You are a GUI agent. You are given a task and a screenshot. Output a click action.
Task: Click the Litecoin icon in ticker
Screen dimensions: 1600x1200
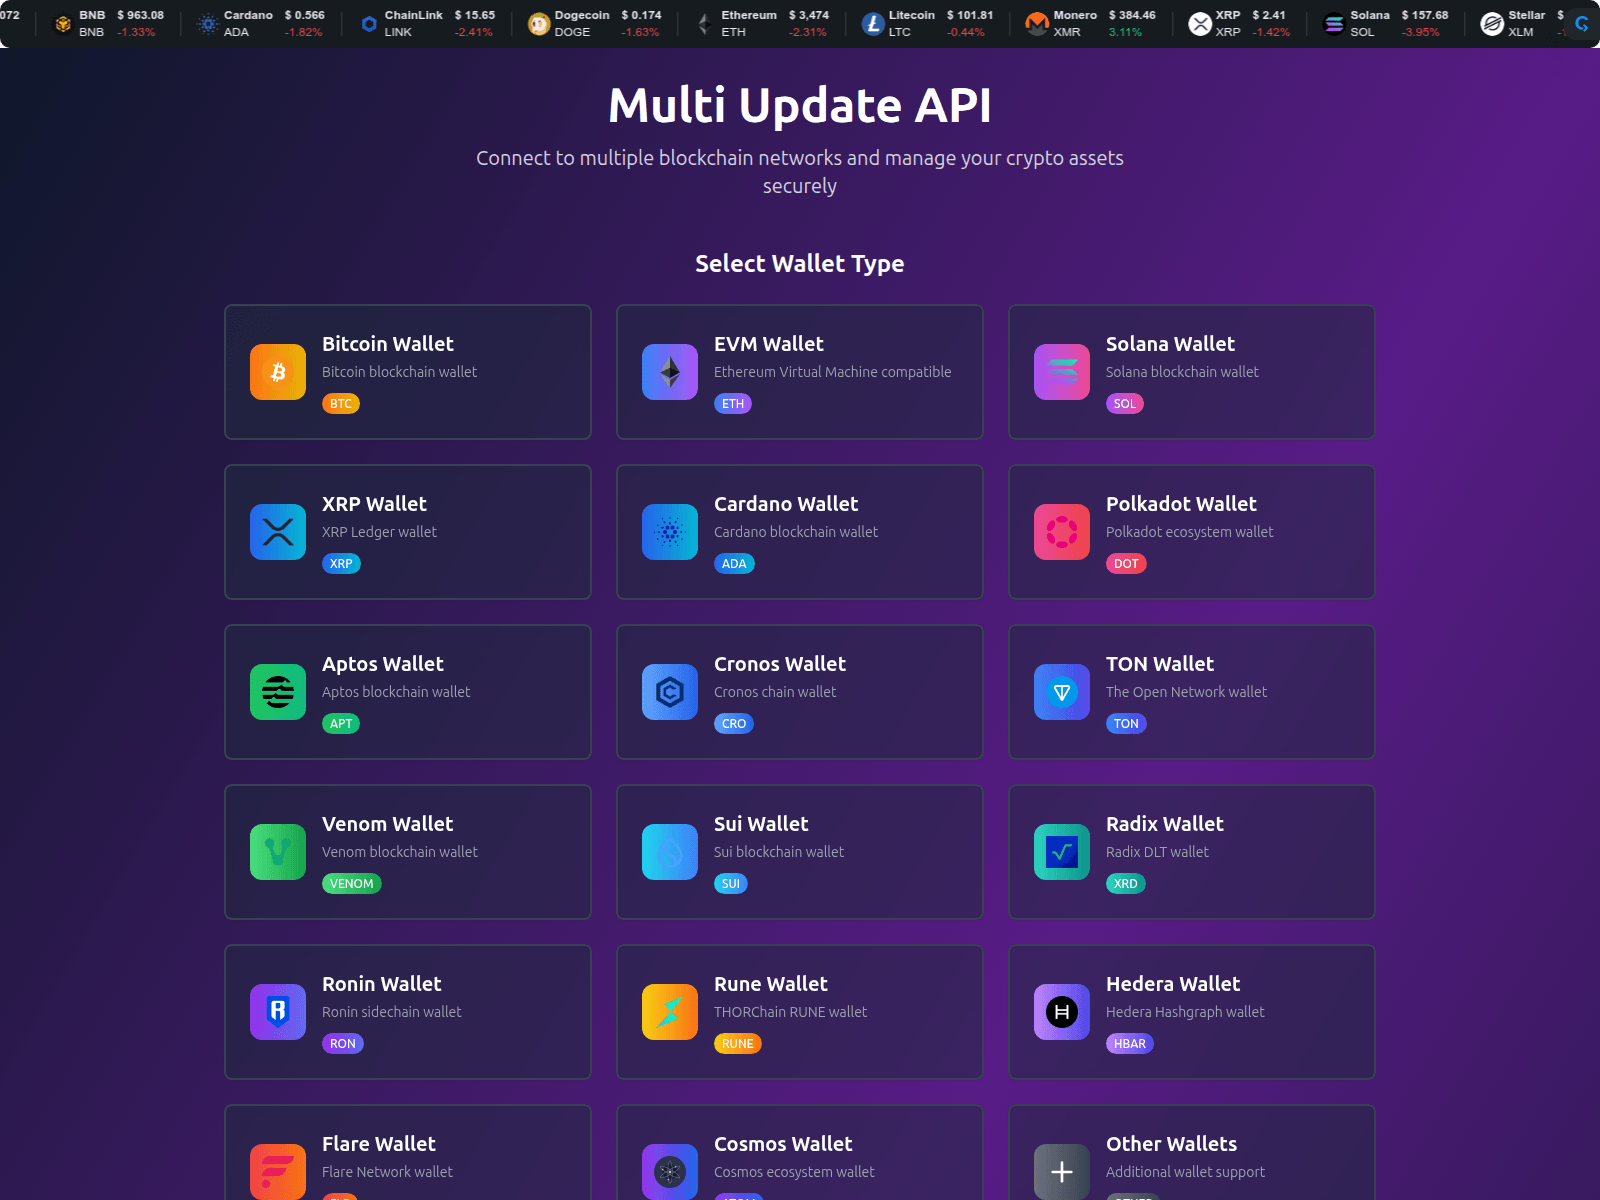(x=873, y=24)
